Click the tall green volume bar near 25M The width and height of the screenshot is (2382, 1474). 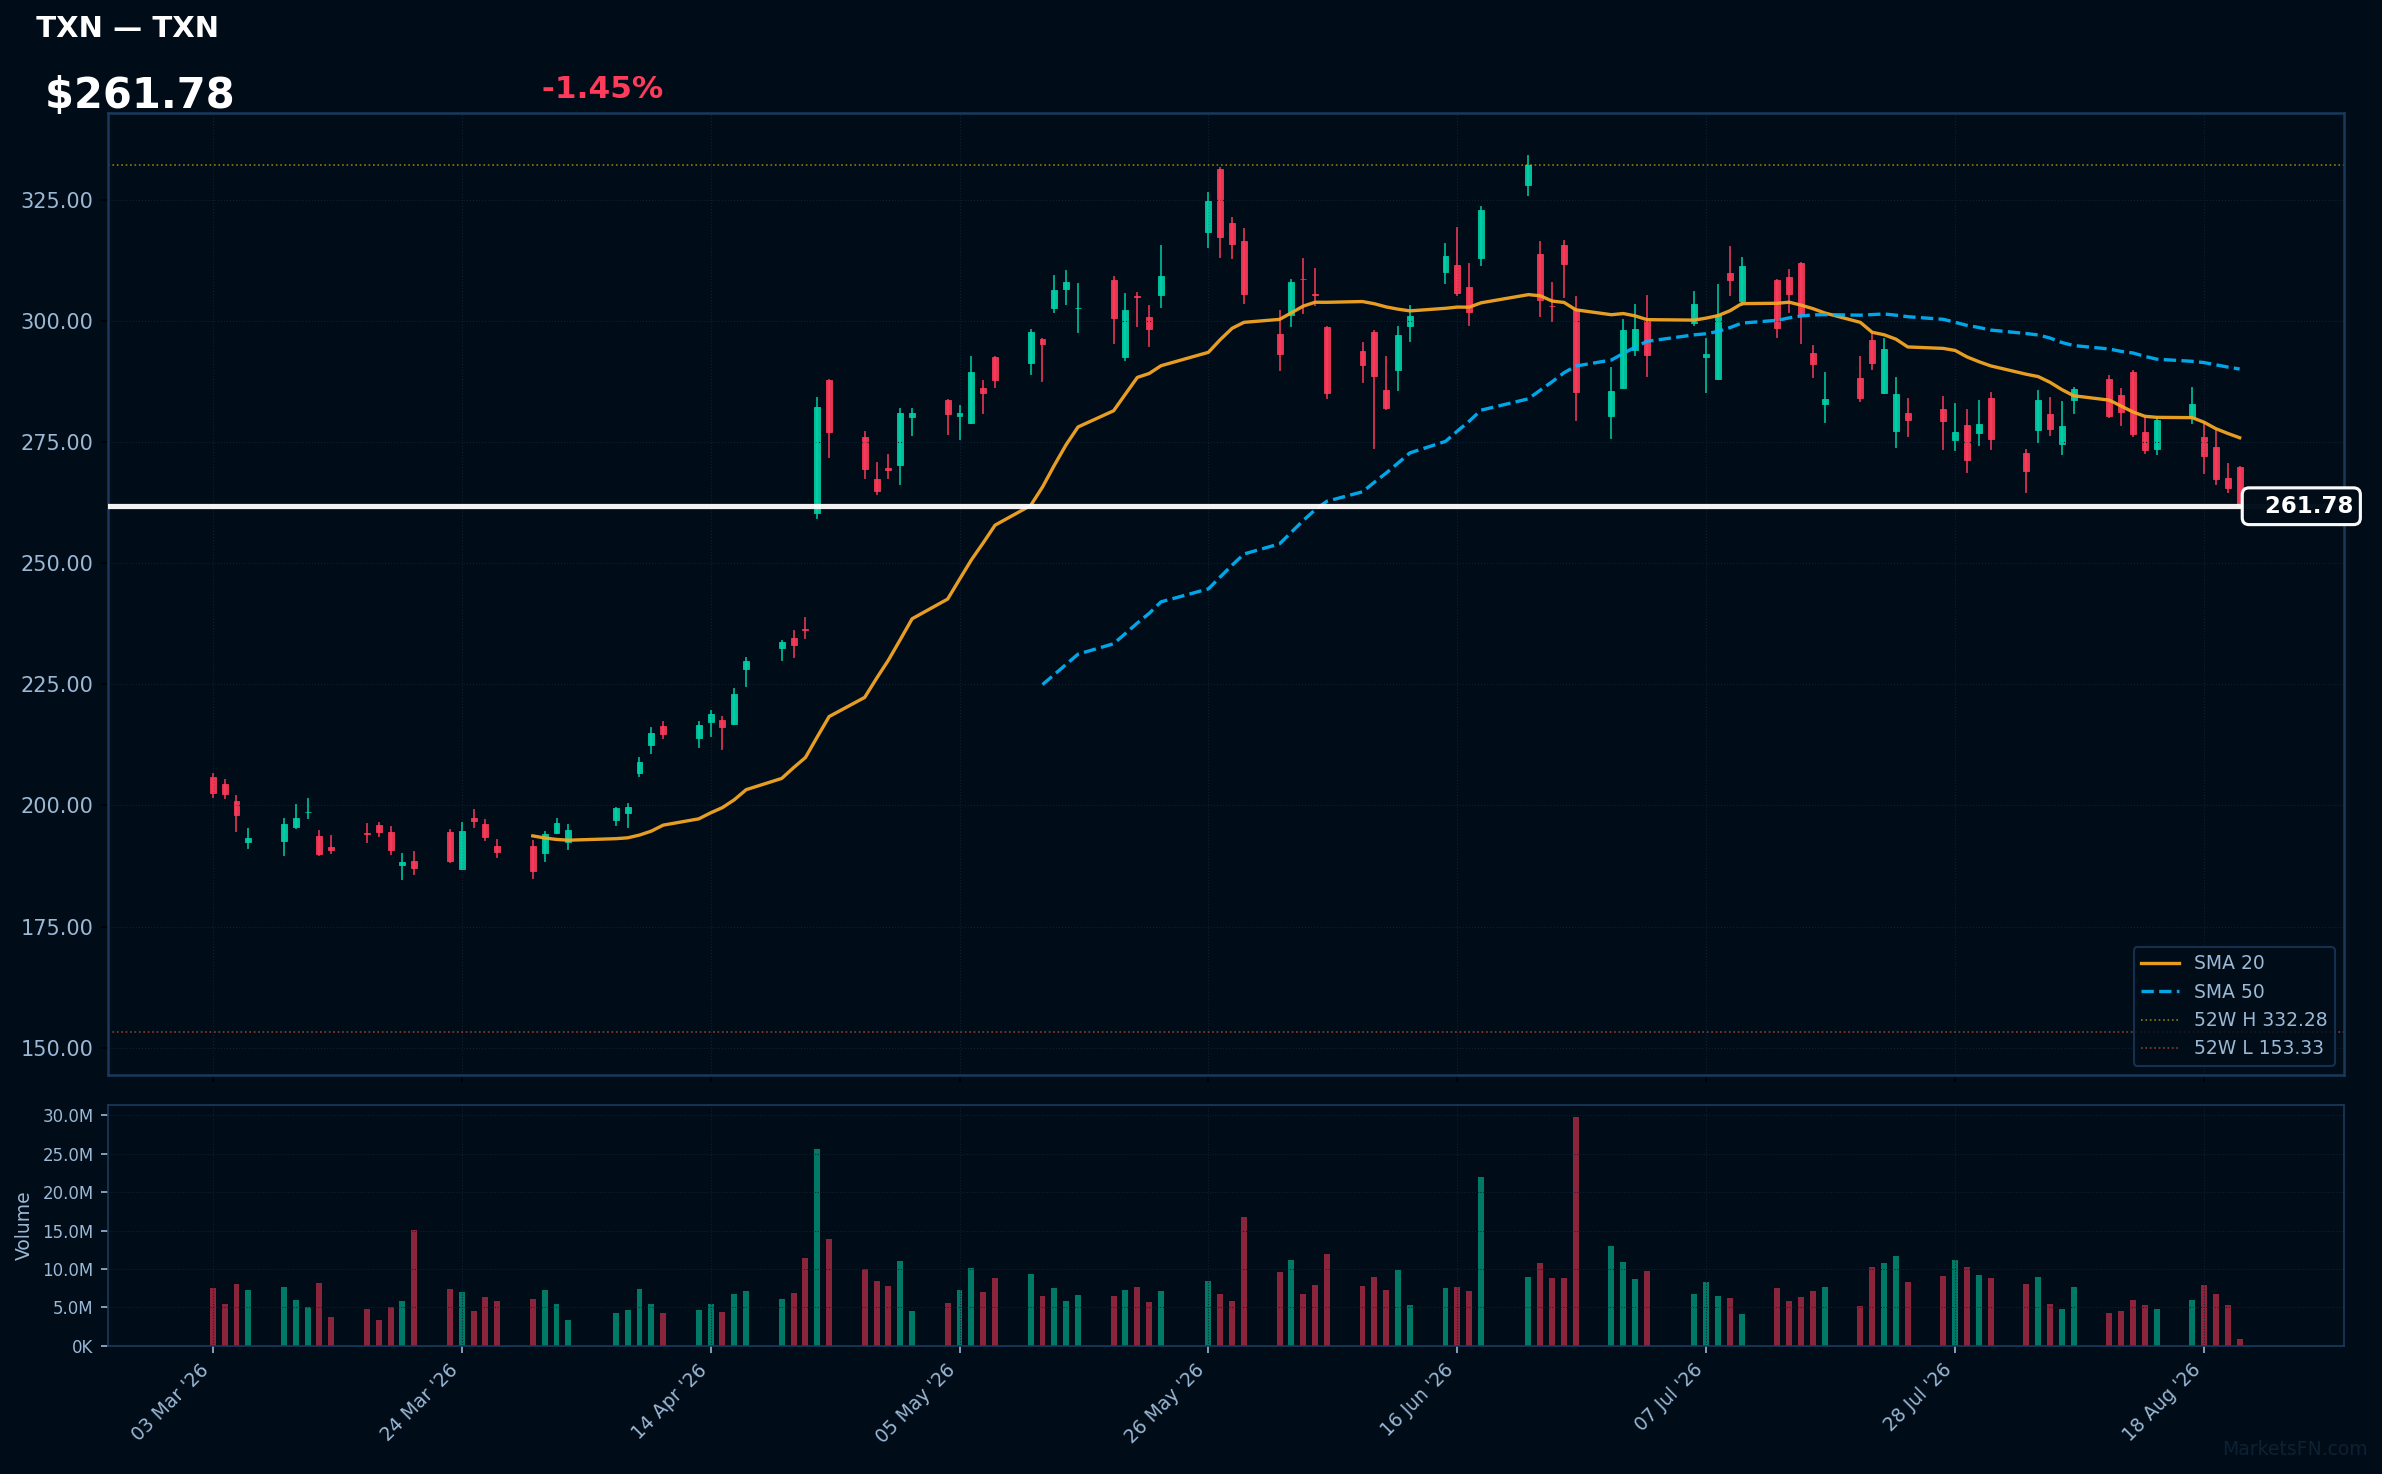(817, 1247)
